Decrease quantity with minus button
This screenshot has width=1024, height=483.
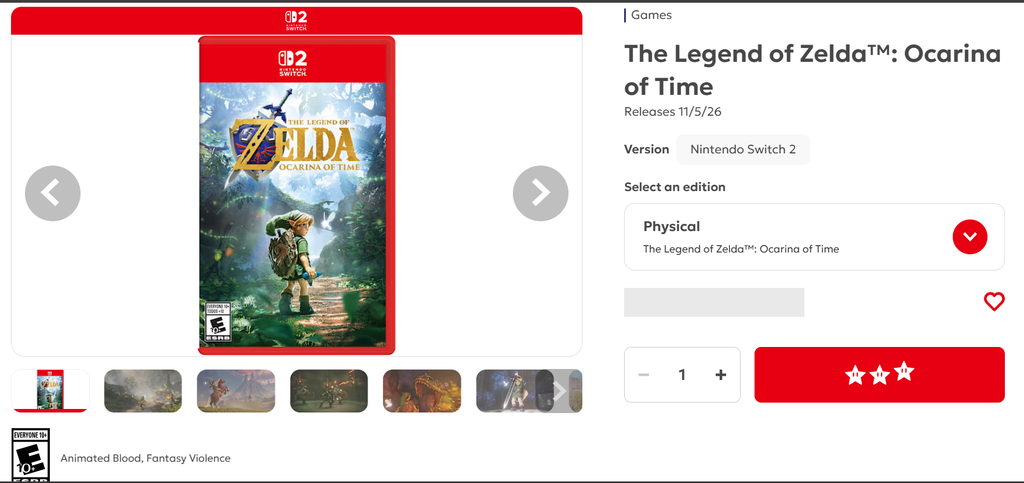tap(644, 375)
